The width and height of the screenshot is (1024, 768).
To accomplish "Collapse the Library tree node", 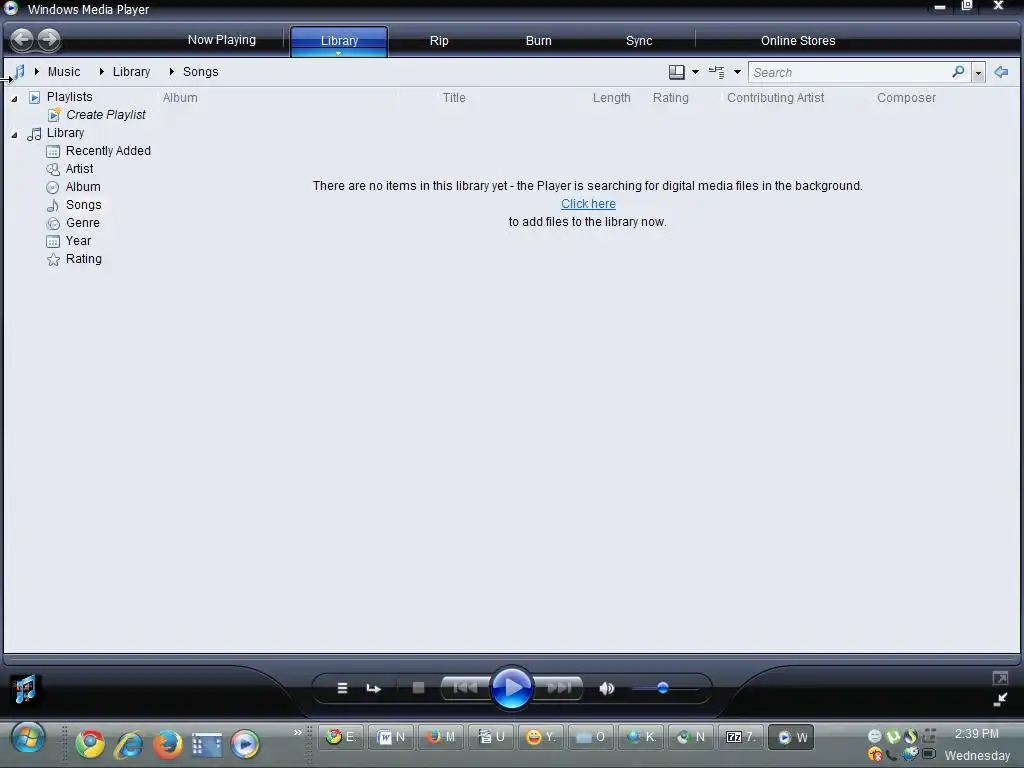I will click(x=14, y=135).
